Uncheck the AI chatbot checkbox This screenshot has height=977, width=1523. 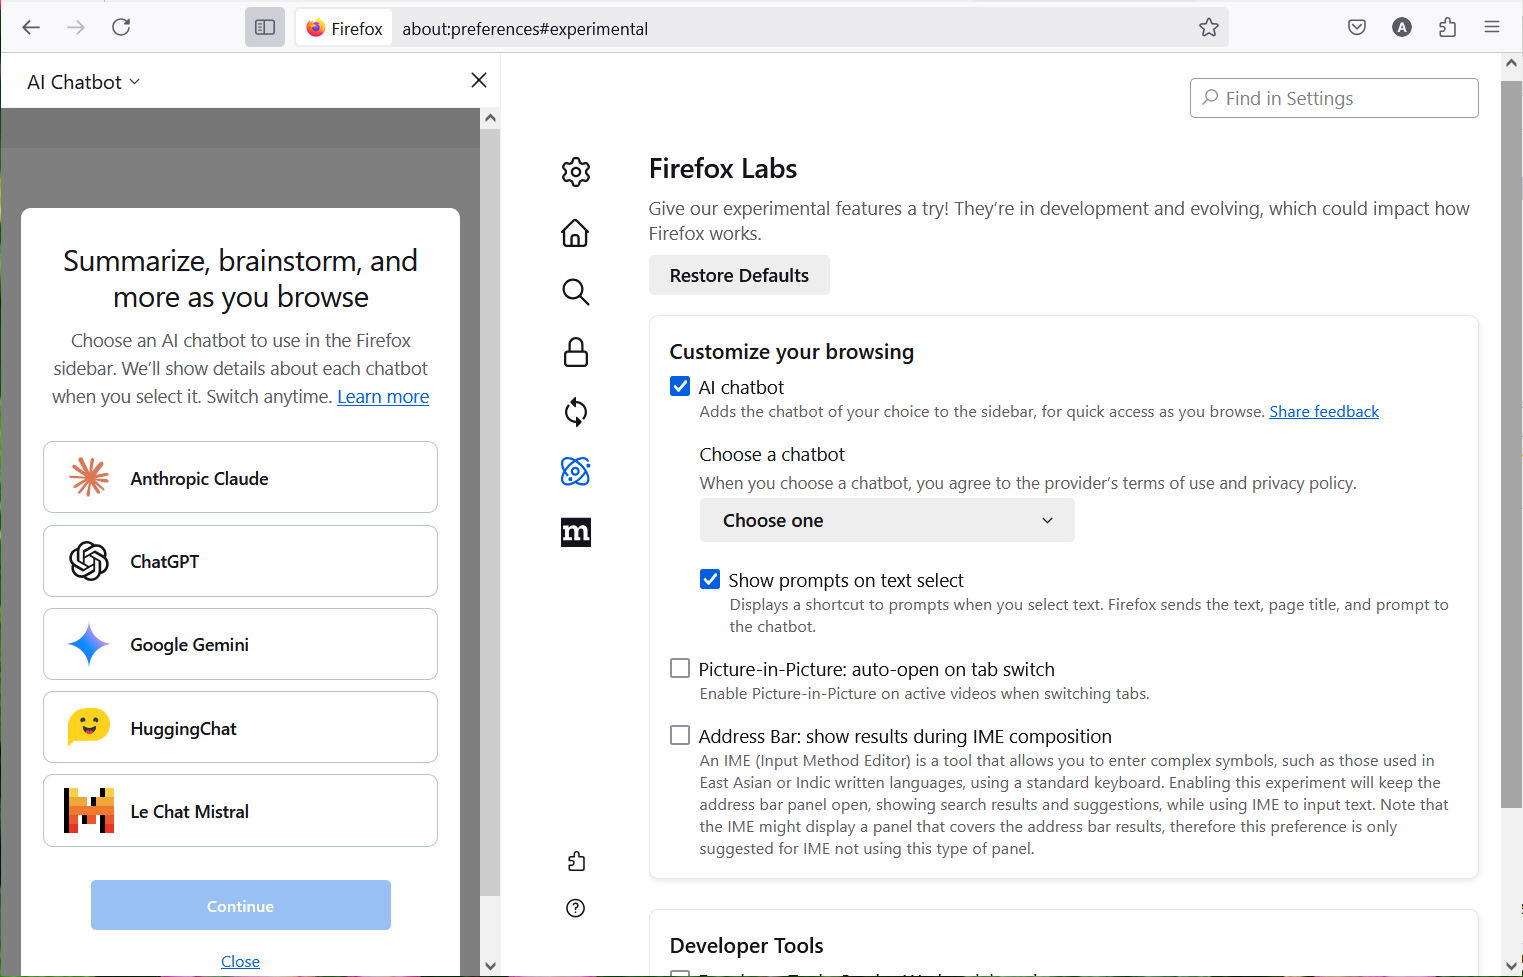(680, 386)
